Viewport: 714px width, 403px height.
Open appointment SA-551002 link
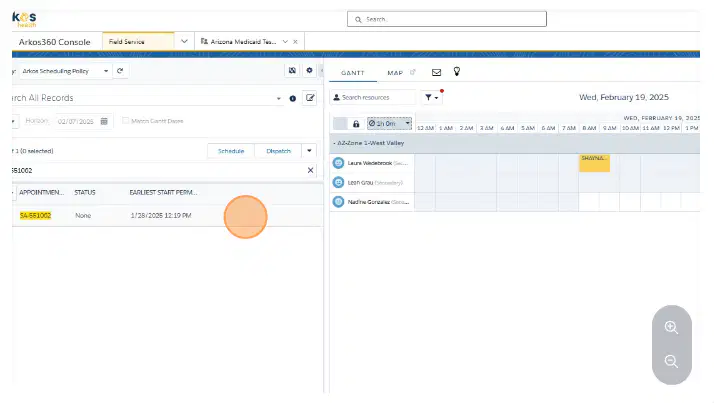tap(36, 215)
